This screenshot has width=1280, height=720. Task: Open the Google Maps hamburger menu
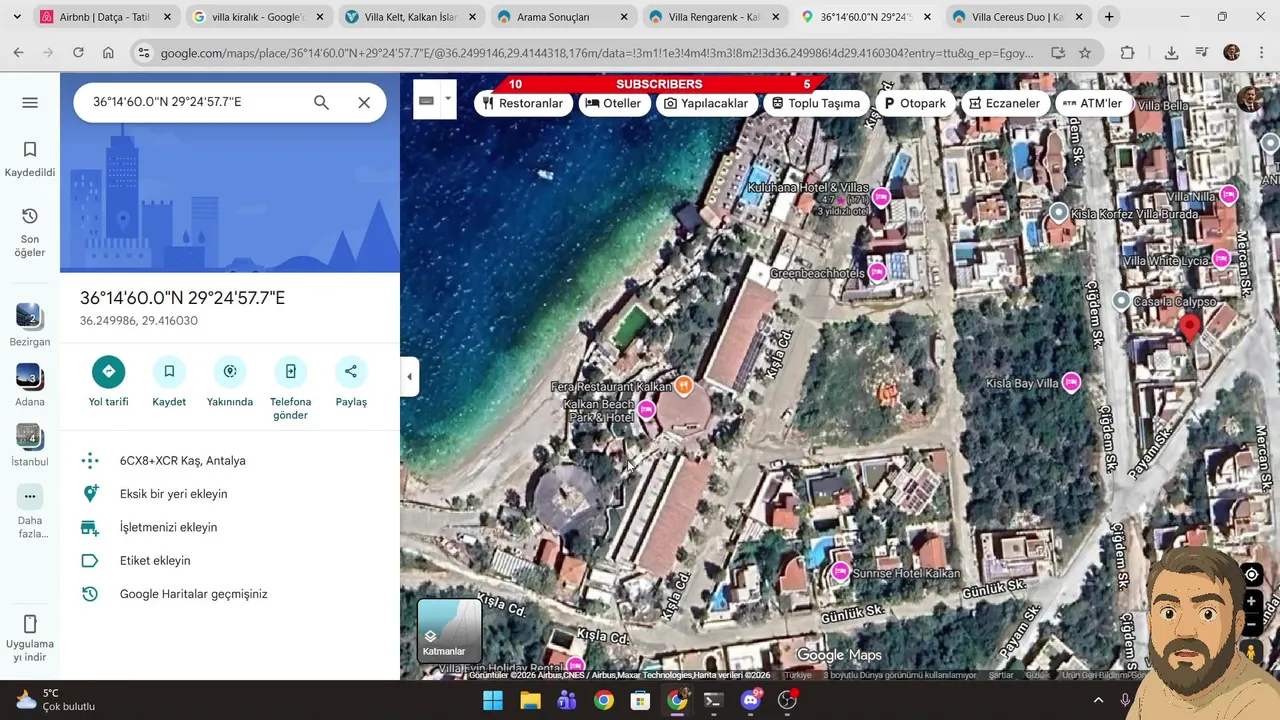pyautogui.click(x=30, y=102)
